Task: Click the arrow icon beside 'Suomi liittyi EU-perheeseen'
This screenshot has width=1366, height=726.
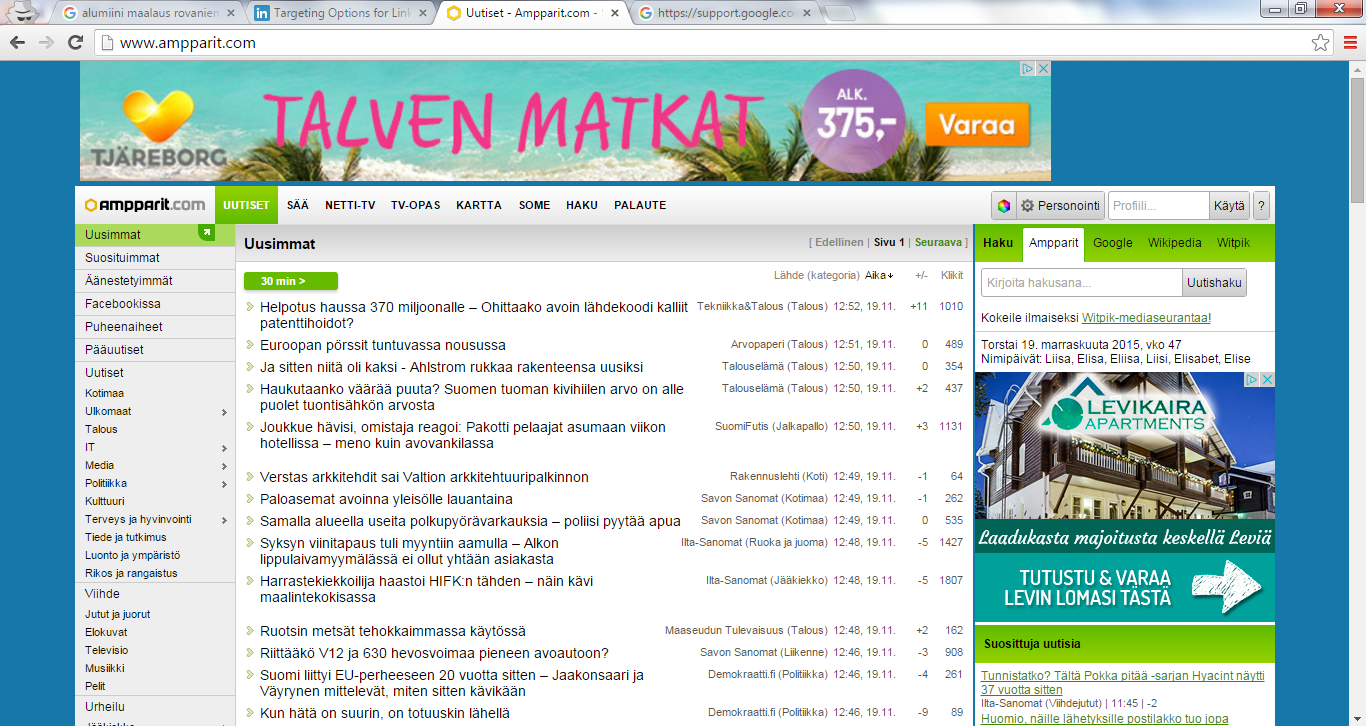Action: tap(250, 675)
